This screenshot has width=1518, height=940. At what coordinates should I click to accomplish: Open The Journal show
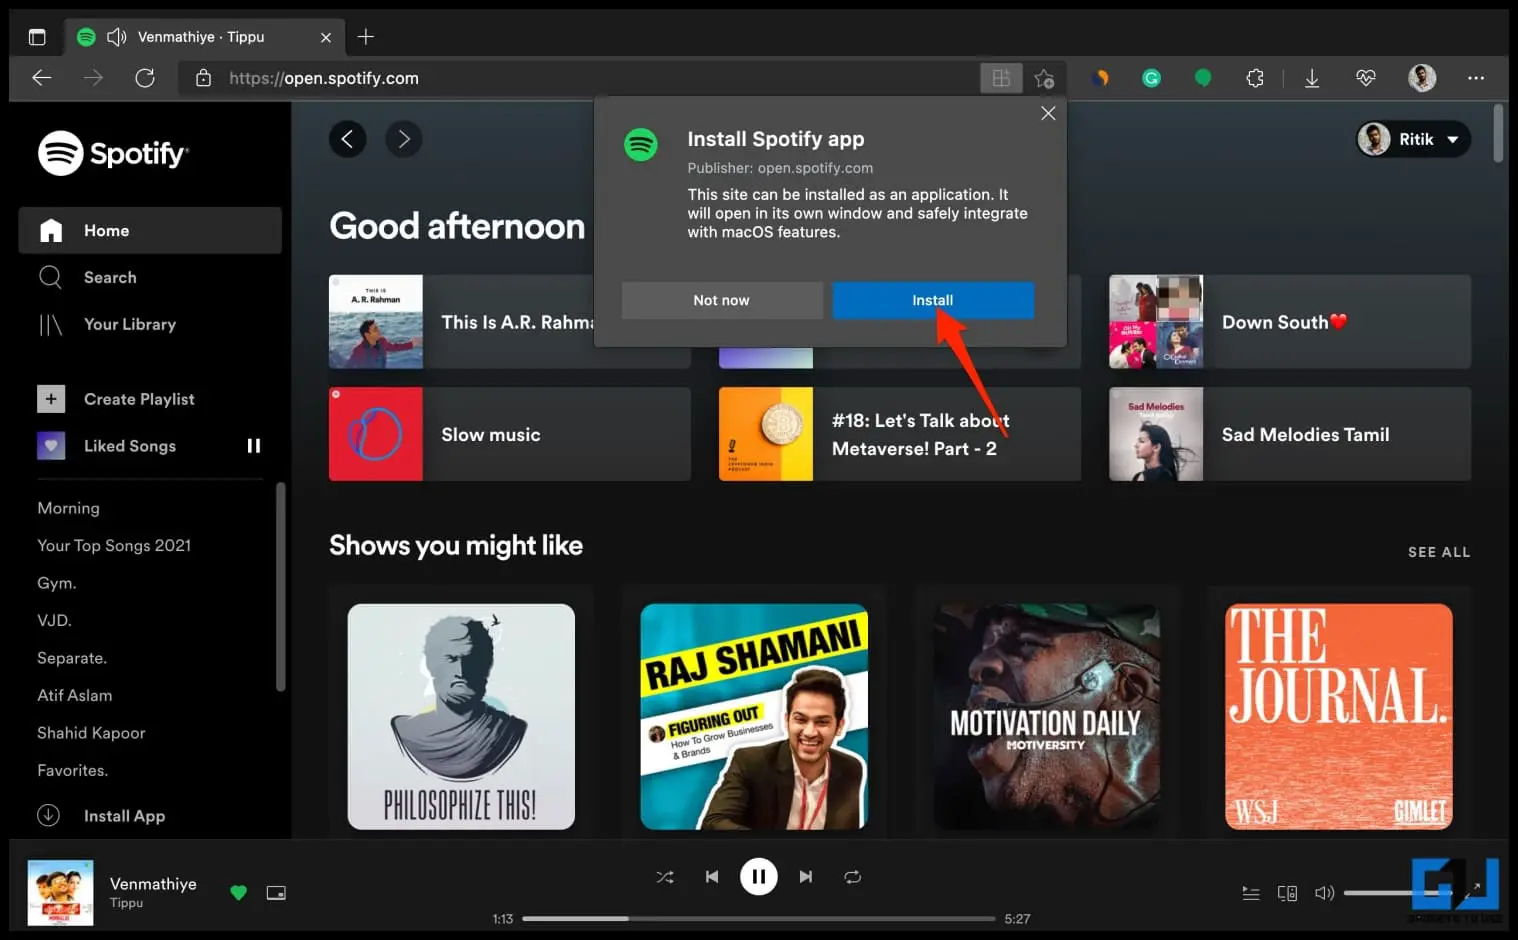click(x=1339, y=716)
